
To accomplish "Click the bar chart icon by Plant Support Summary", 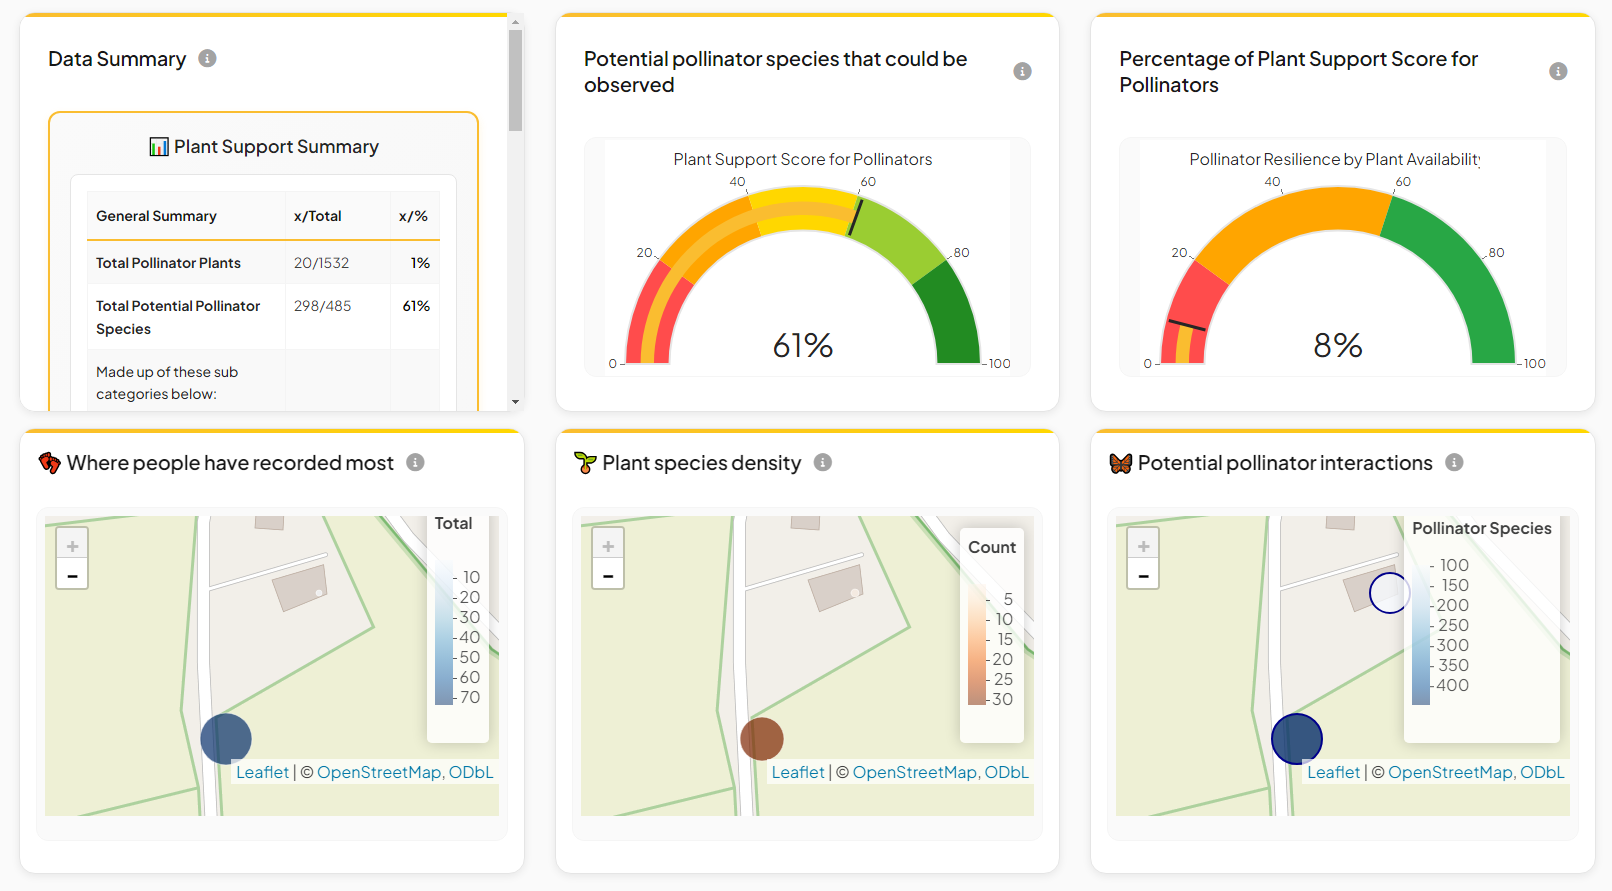I will pos(159,147).
